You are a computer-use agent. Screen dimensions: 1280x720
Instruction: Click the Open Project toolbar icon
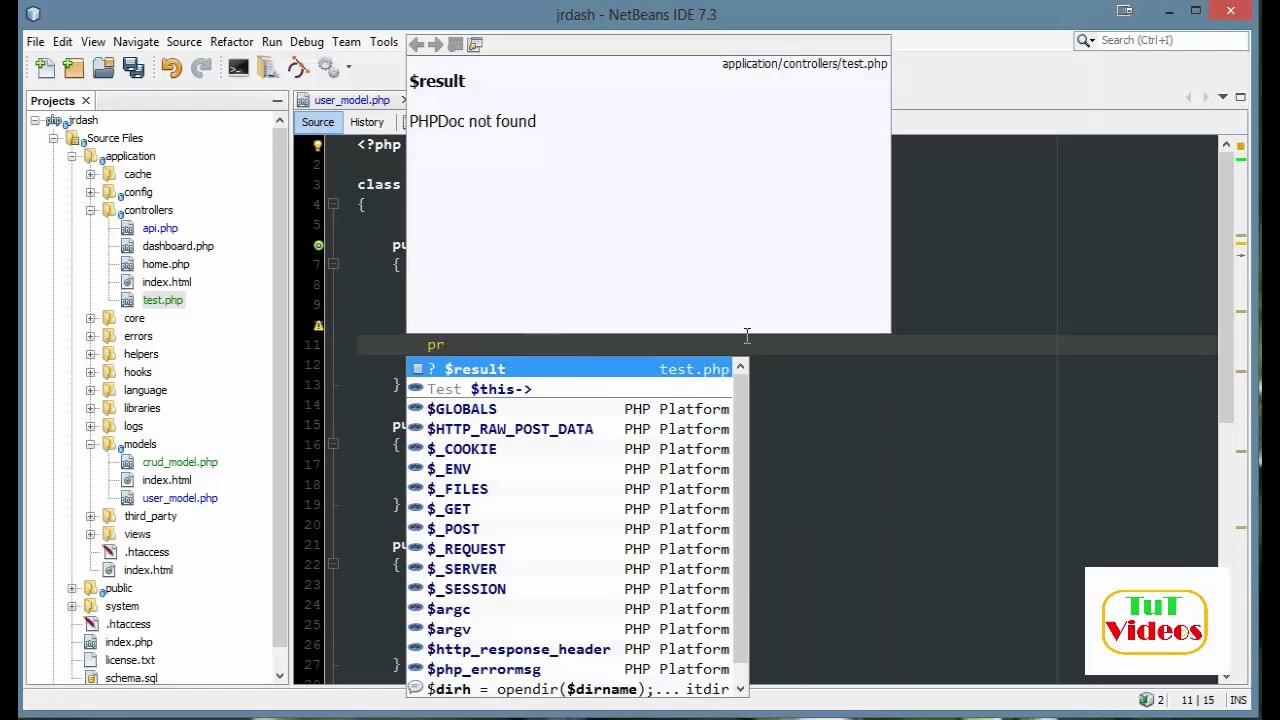(103, 67)
